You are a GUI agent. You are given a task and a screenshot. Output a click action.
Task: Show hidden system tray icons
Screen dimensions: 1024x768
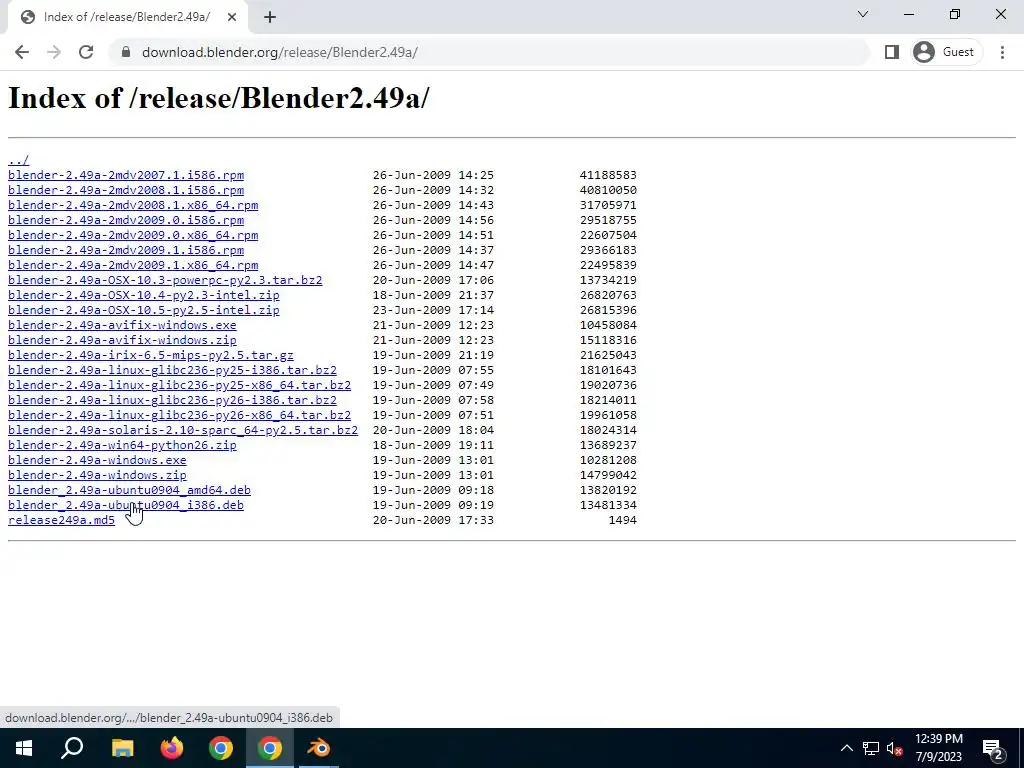click(x=846, y=748)
